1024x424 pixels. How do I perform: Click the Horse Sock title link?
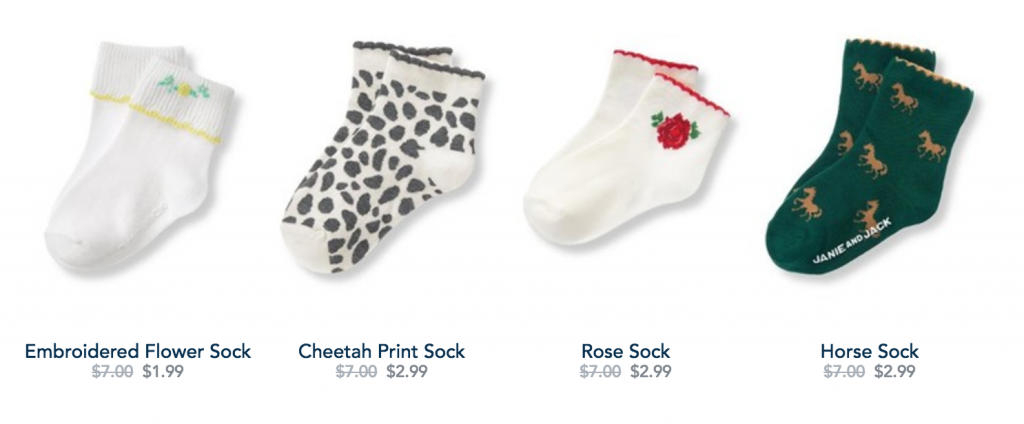(869, 351)
